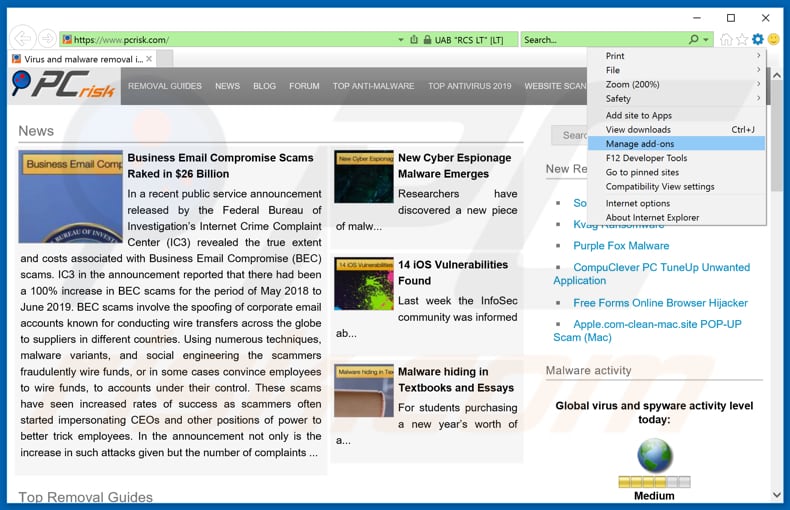Expand search provider dropdown arrow
The width and height of the screenshot is (790, 510).
[x=706, y=39]
